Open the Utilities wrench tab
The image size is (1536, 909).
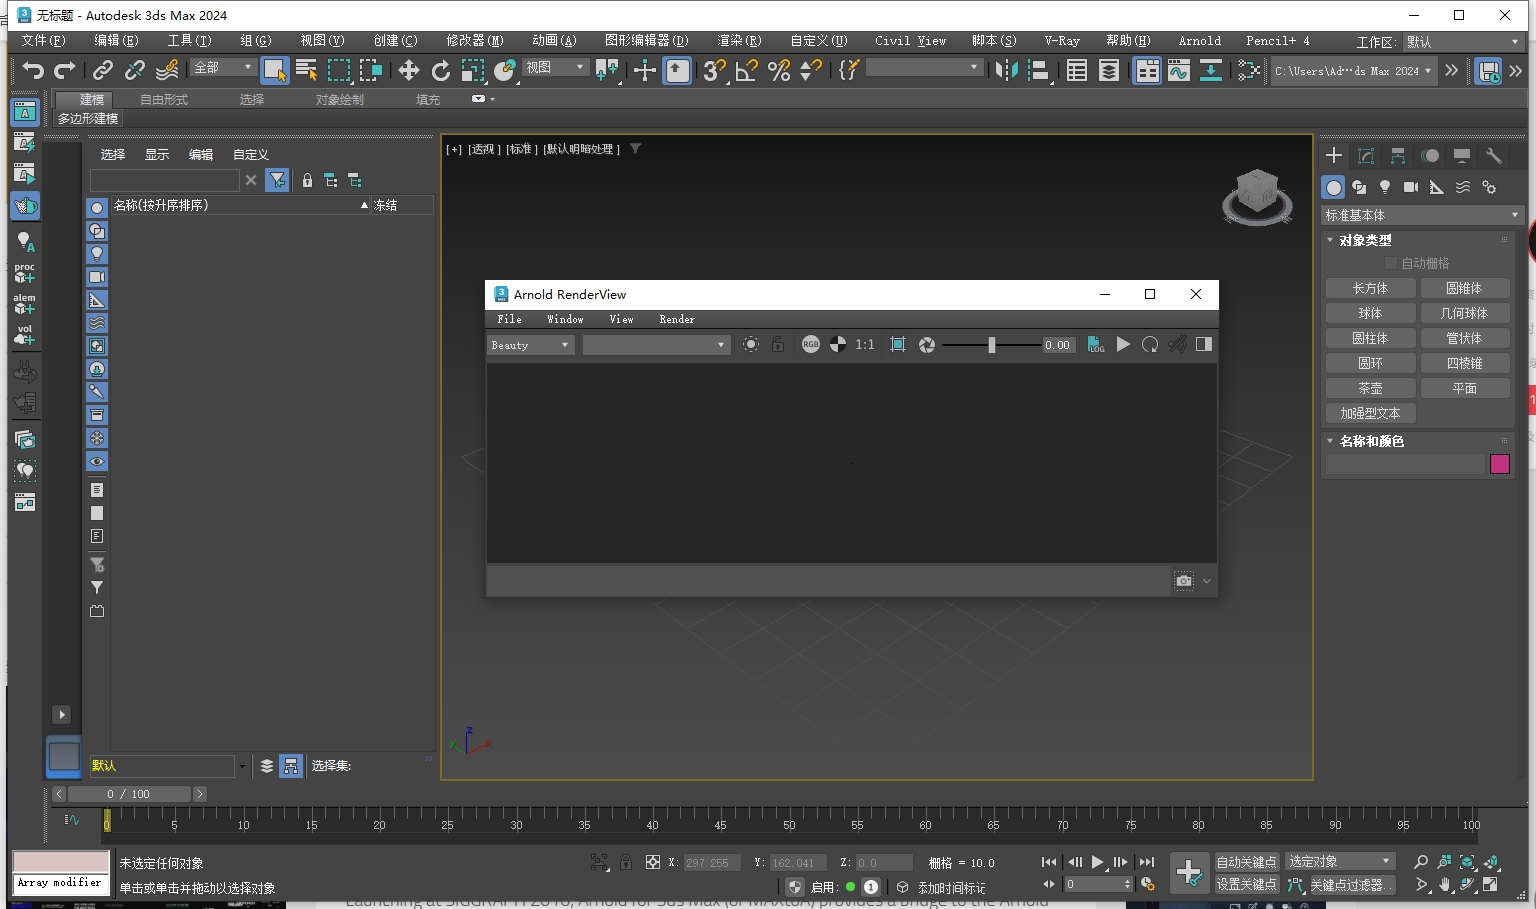[x=1494, y=155]
